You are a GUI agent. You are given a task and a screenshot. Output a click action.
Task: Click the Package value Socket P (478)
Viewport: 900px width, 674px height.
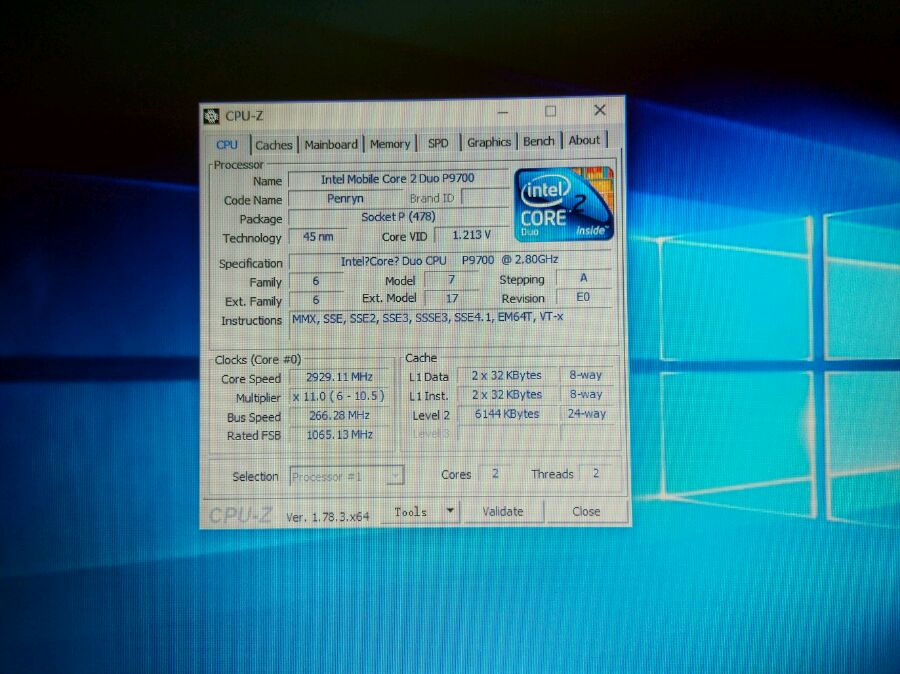point(398,217)
